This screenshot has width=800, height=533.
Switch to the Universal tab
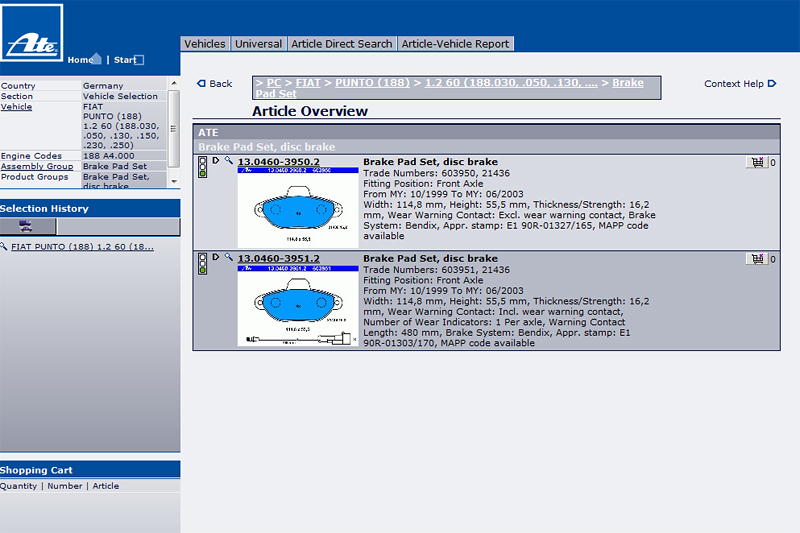(258, 44)
